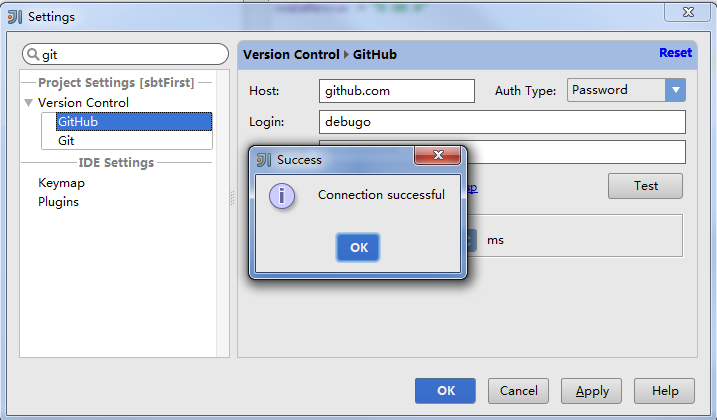Click the Reset link
Viewport: 717px width, 420px height.
click(675, 53)
